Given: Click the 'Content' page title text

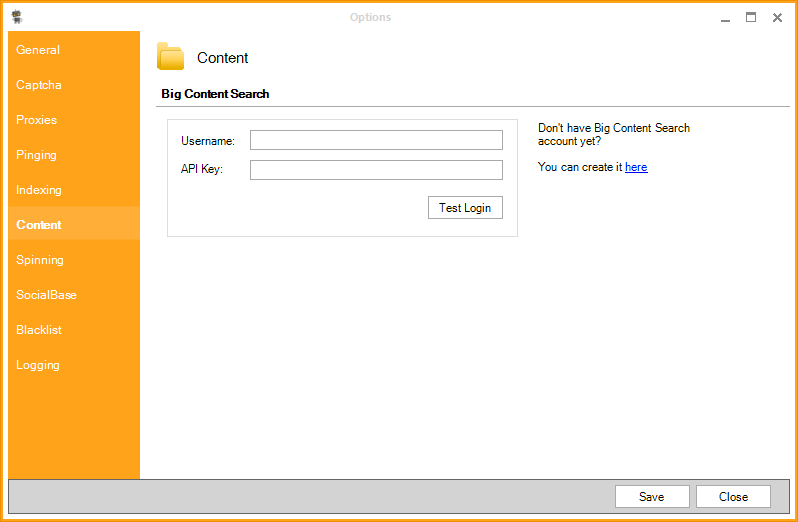Looking at the screenshot, I should pyautogui.click(x=222, y=58).
